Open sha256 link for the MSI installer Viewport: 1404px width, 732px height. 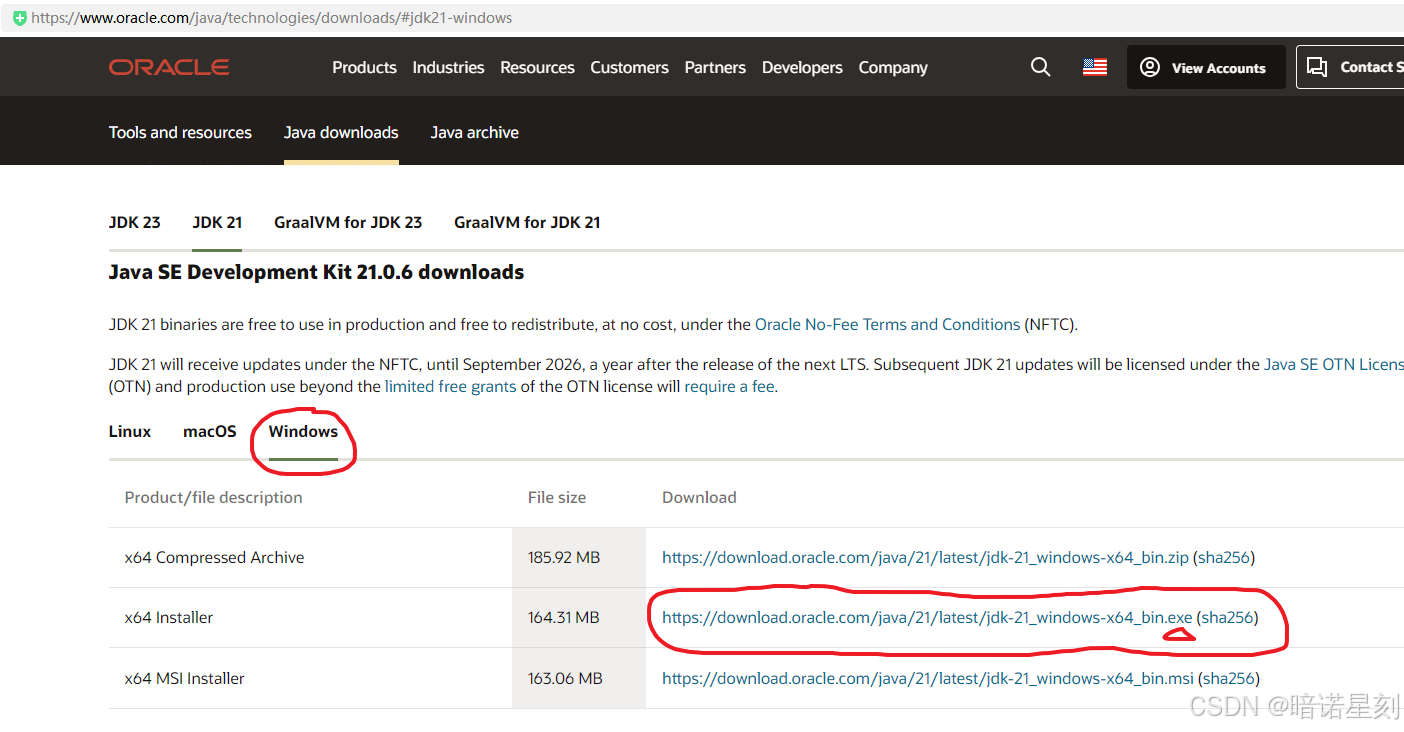[1229, 678]
